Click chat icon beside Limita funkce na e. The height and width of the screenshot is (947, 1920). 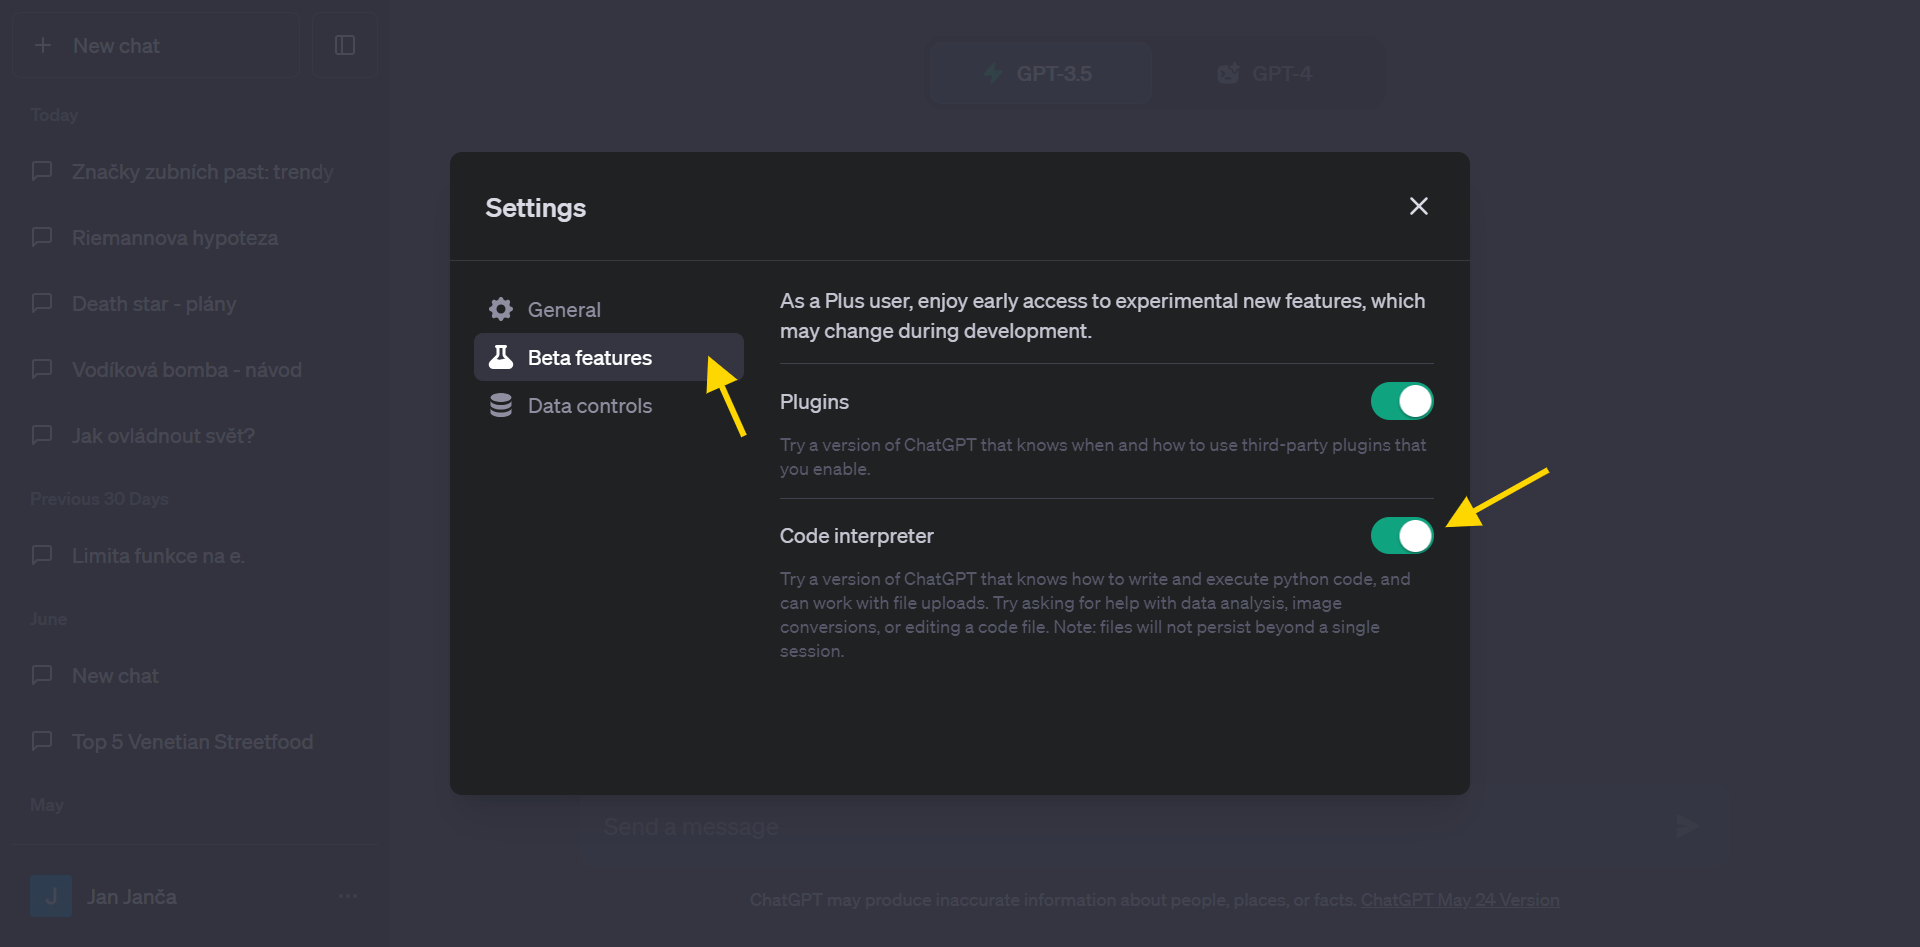(42, 555)
